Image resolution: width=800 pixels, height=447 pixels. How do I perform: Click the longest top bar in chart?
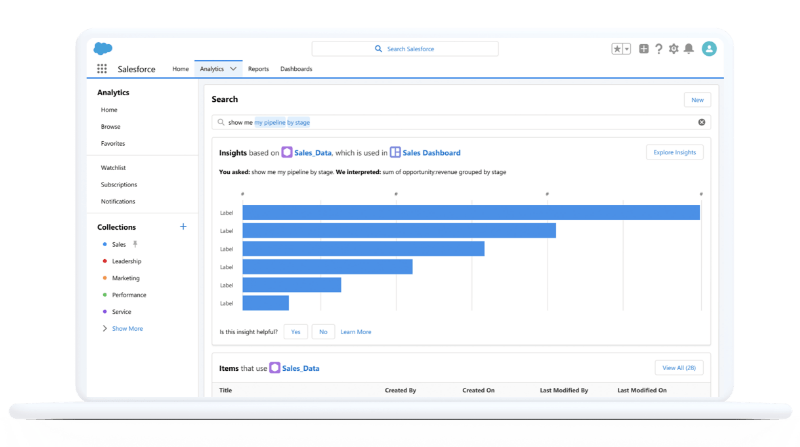click(471, 213)
